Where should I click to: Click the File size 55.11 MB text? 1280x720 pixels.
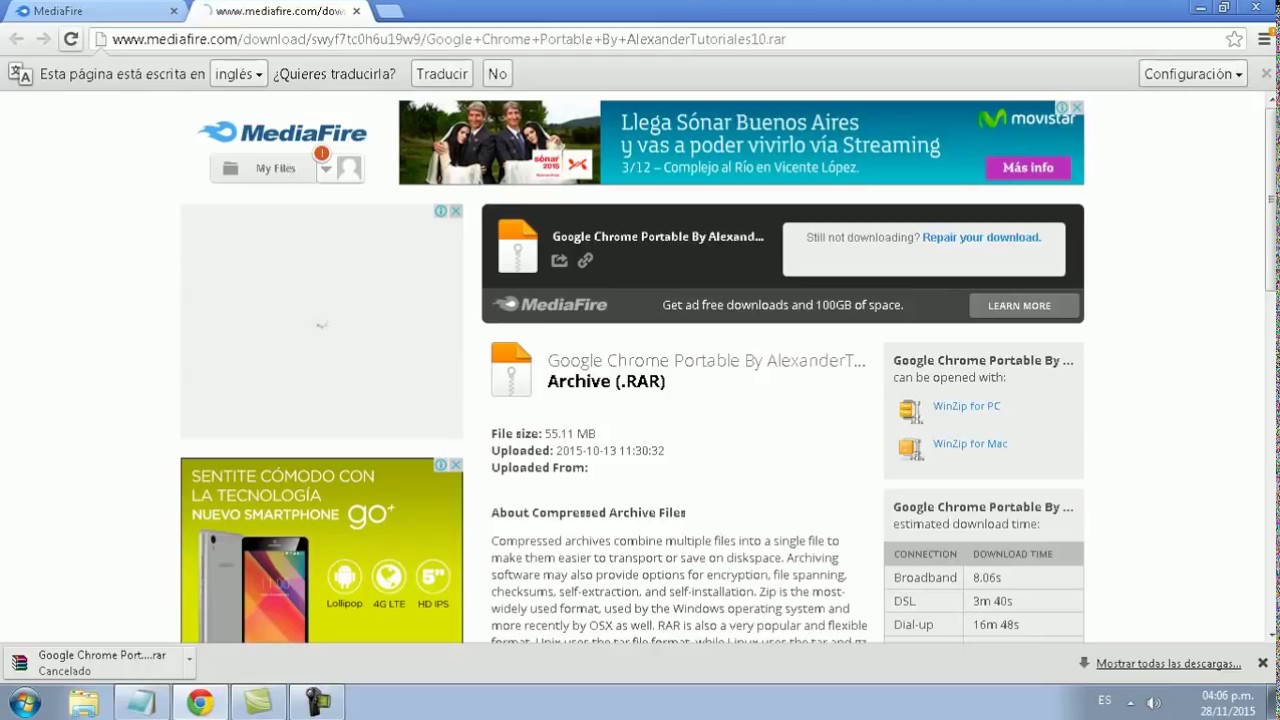point(543,434)
